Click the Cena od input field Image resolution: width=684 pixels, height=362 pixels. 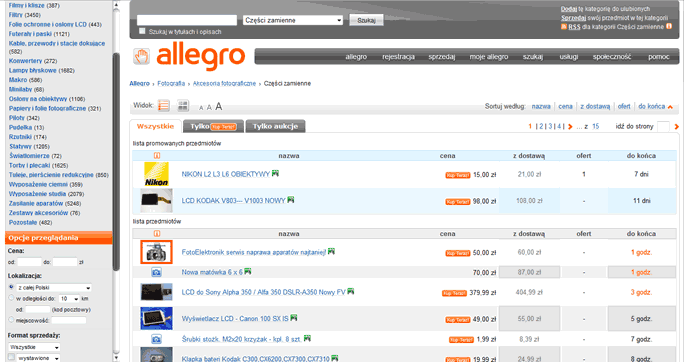29,262
